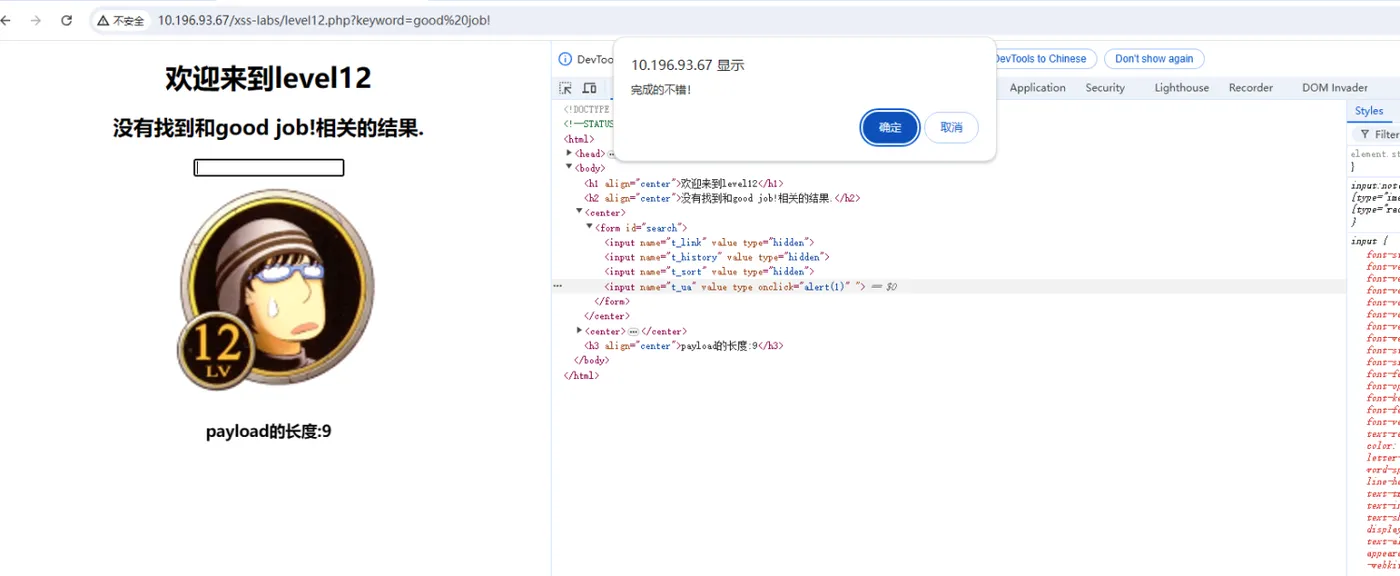Image resolution: width=1400 pixels, height=576 pixels.
Task: Click "Don't show again" in DevTools banner
Action: click(x=1154, y=59)
